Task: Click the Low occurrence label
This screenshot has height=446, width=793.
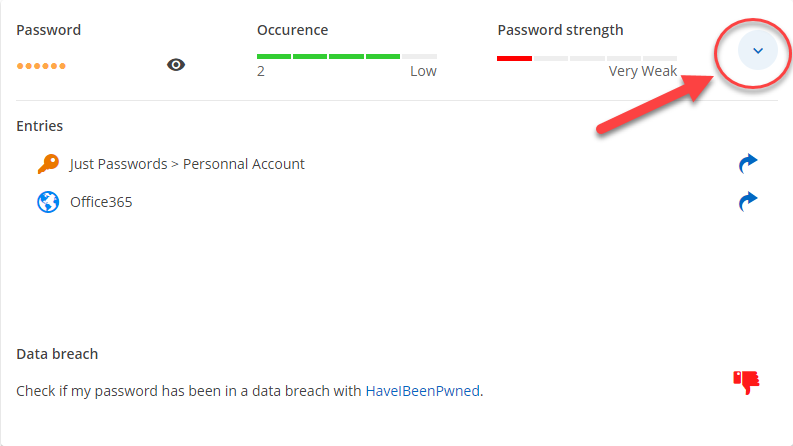Action: 423,72
